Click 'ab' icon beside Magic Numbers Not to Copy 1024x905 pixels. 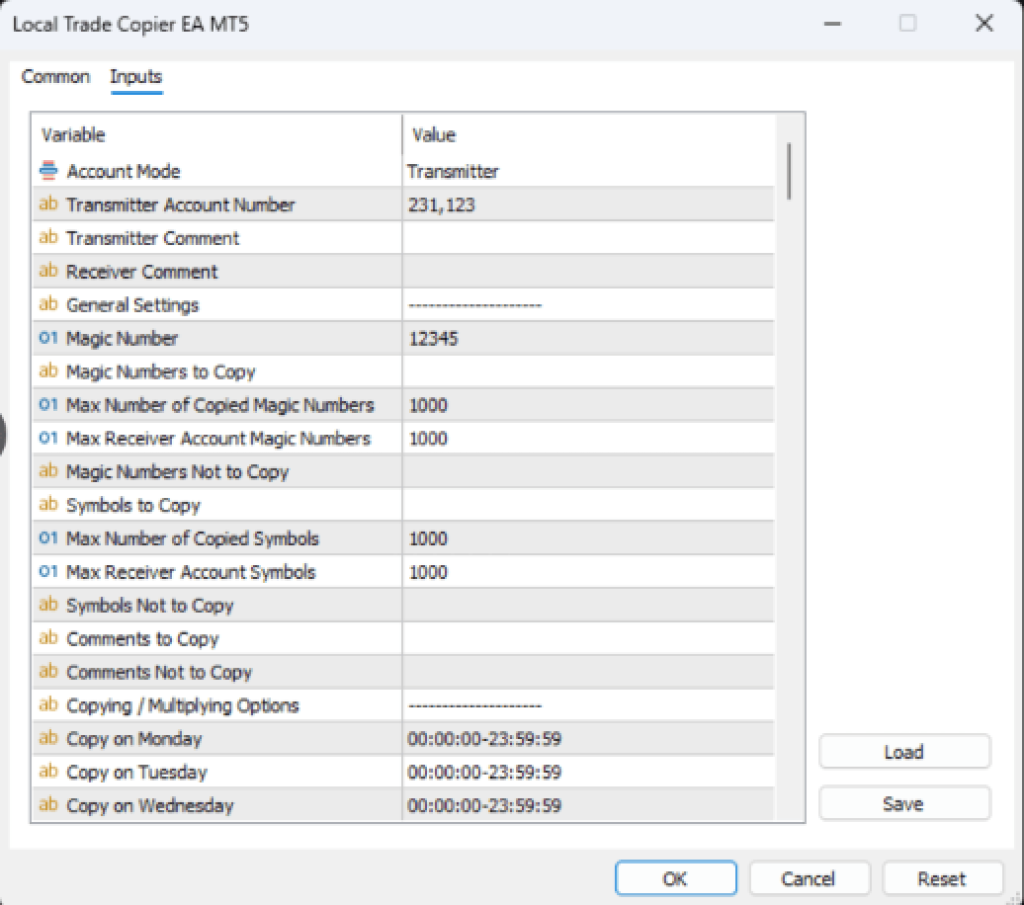click(48, 471)
